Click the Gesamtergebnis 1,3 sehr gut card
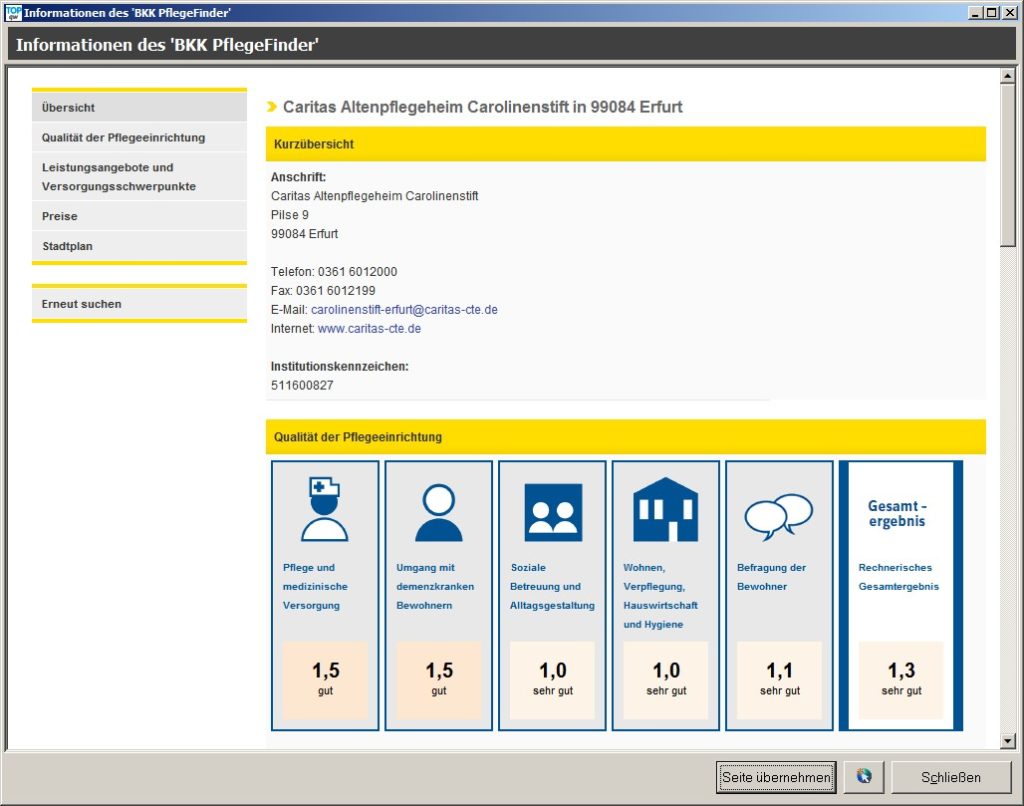 (900, 595)
